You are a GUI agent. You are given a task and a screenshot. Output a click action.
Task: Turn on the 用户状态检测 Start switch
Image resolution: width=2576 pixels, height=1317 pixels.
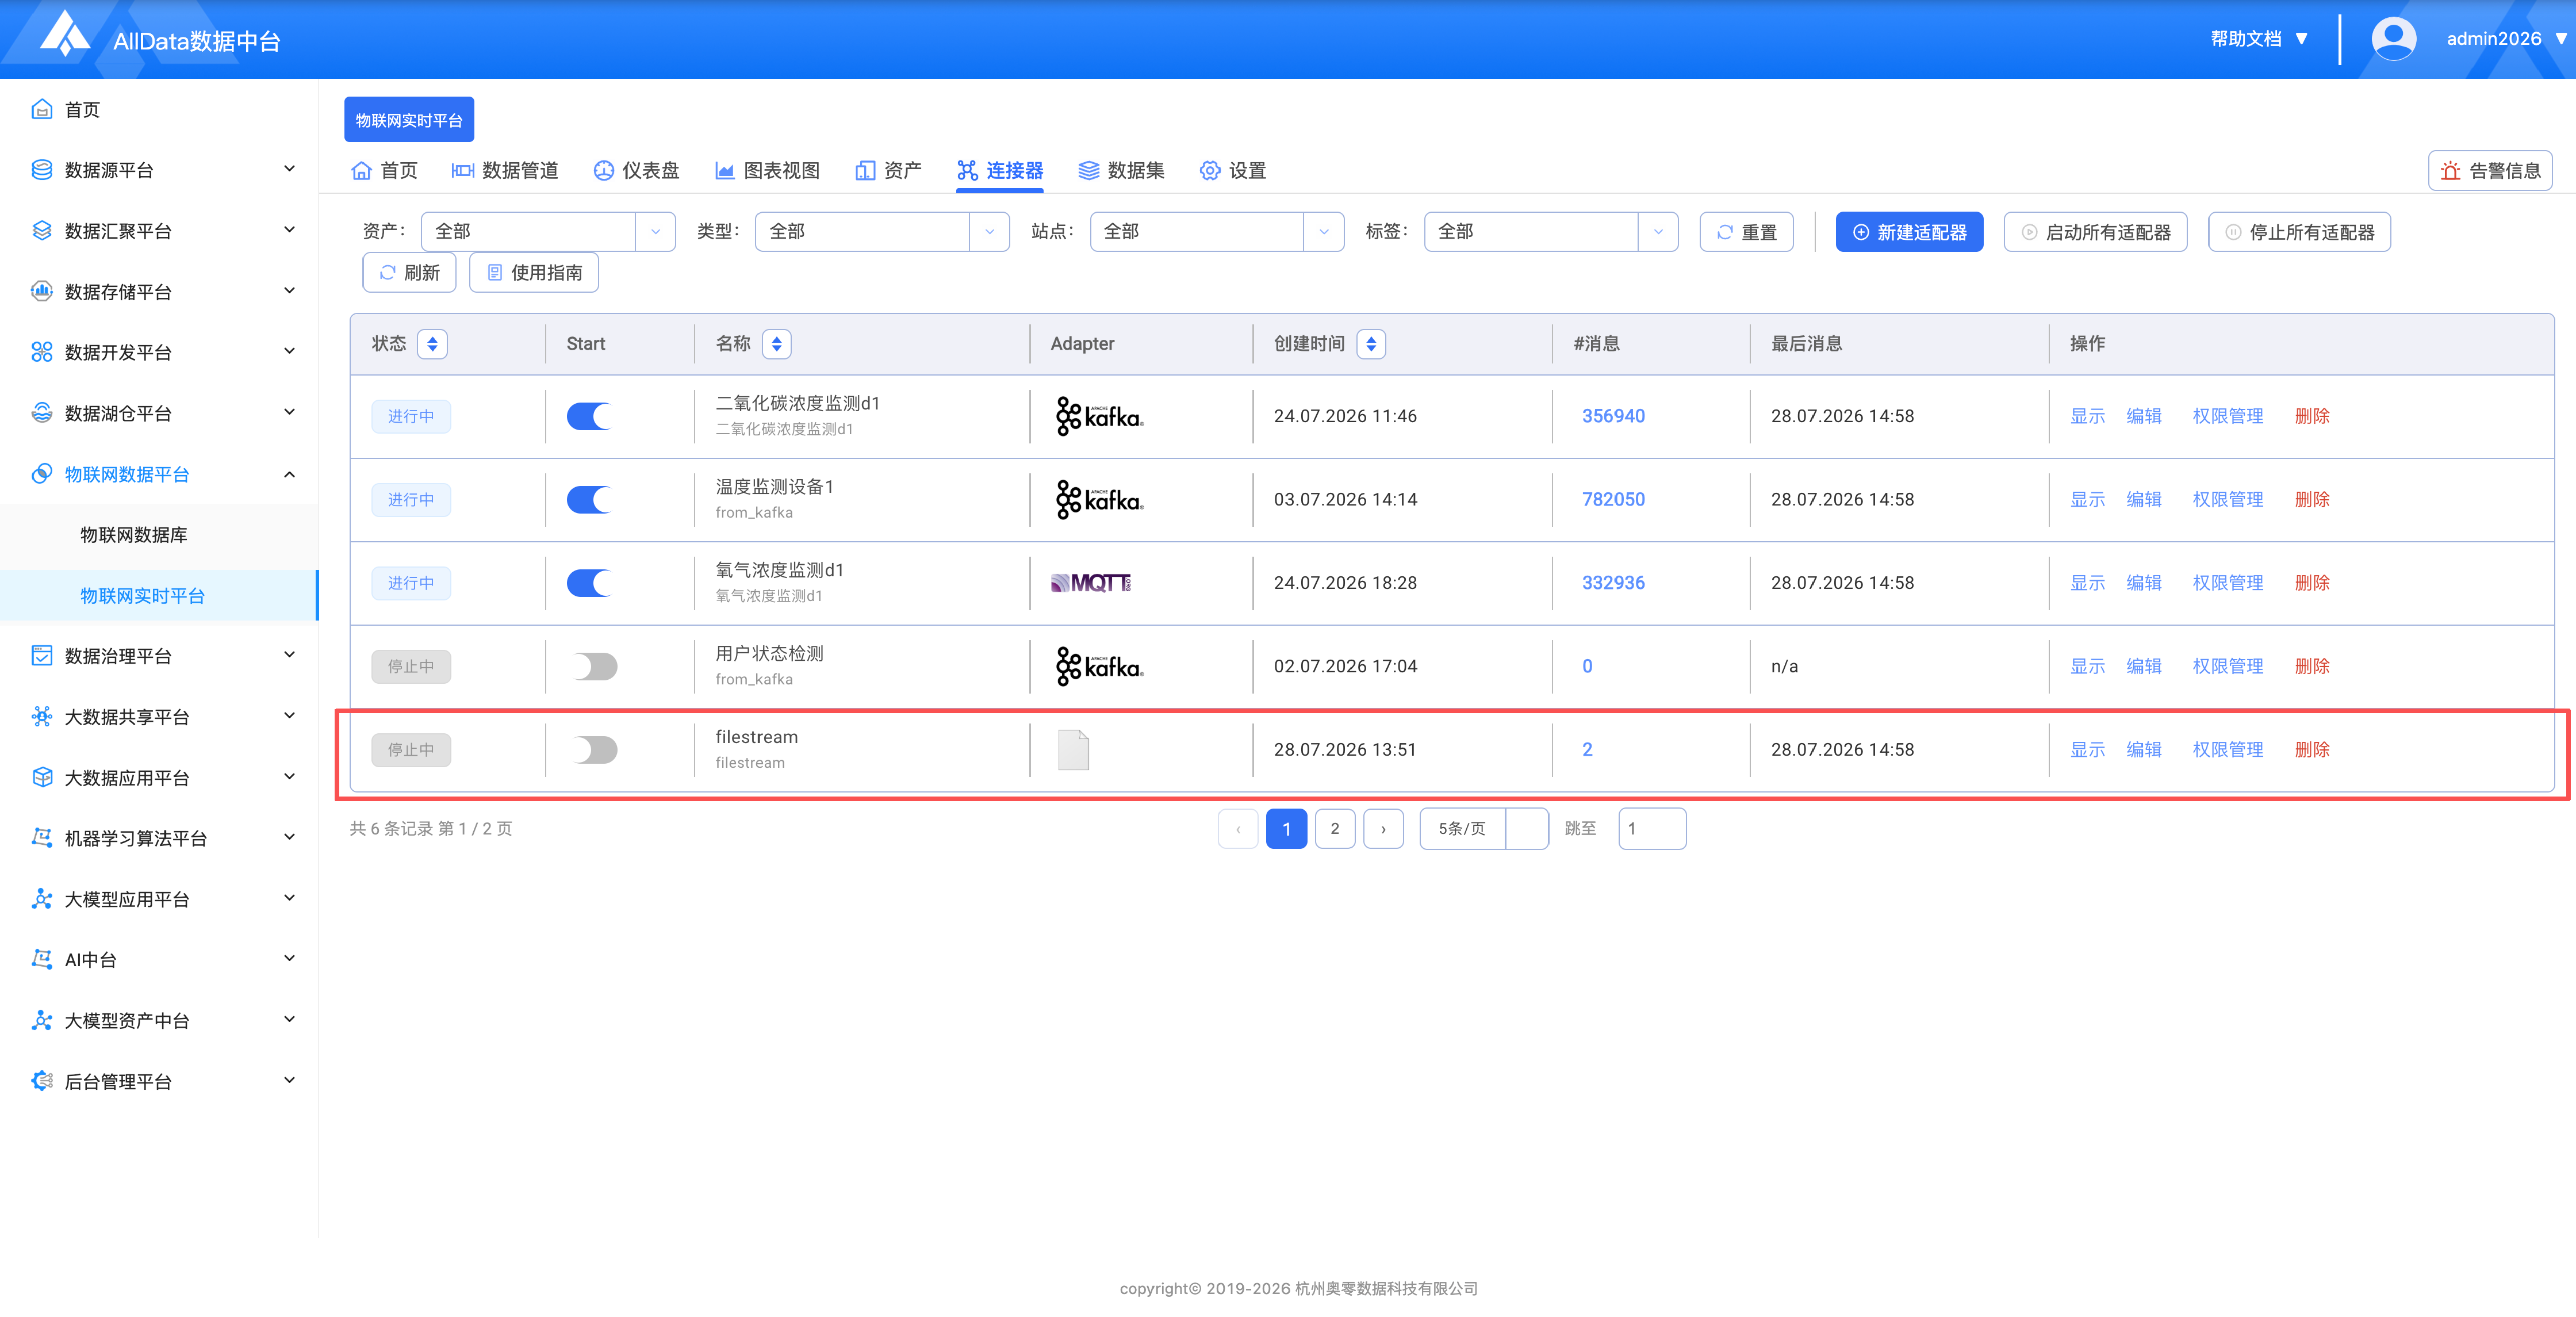pyautogui.click(x=595, y=666)
